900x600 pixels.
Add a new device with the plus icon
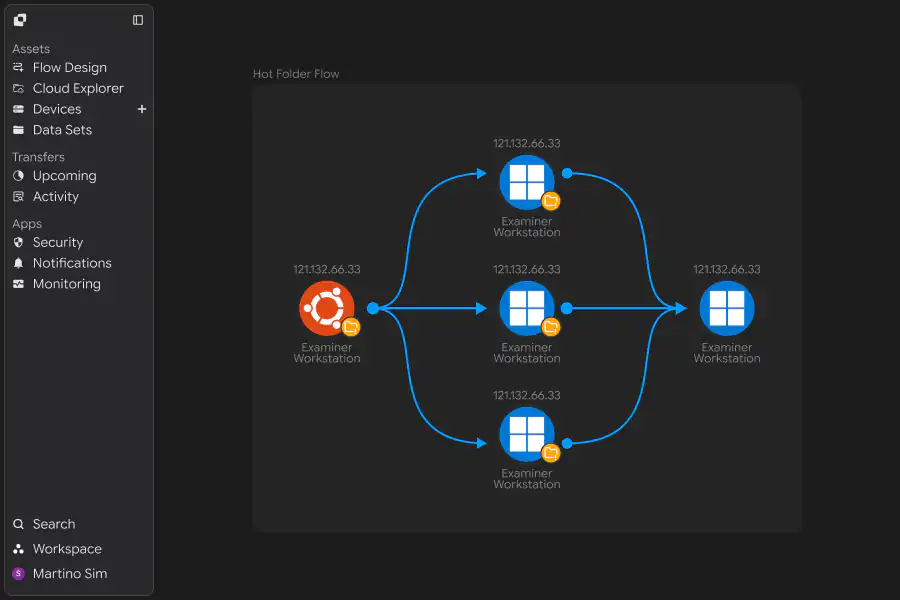click(142, 109)
